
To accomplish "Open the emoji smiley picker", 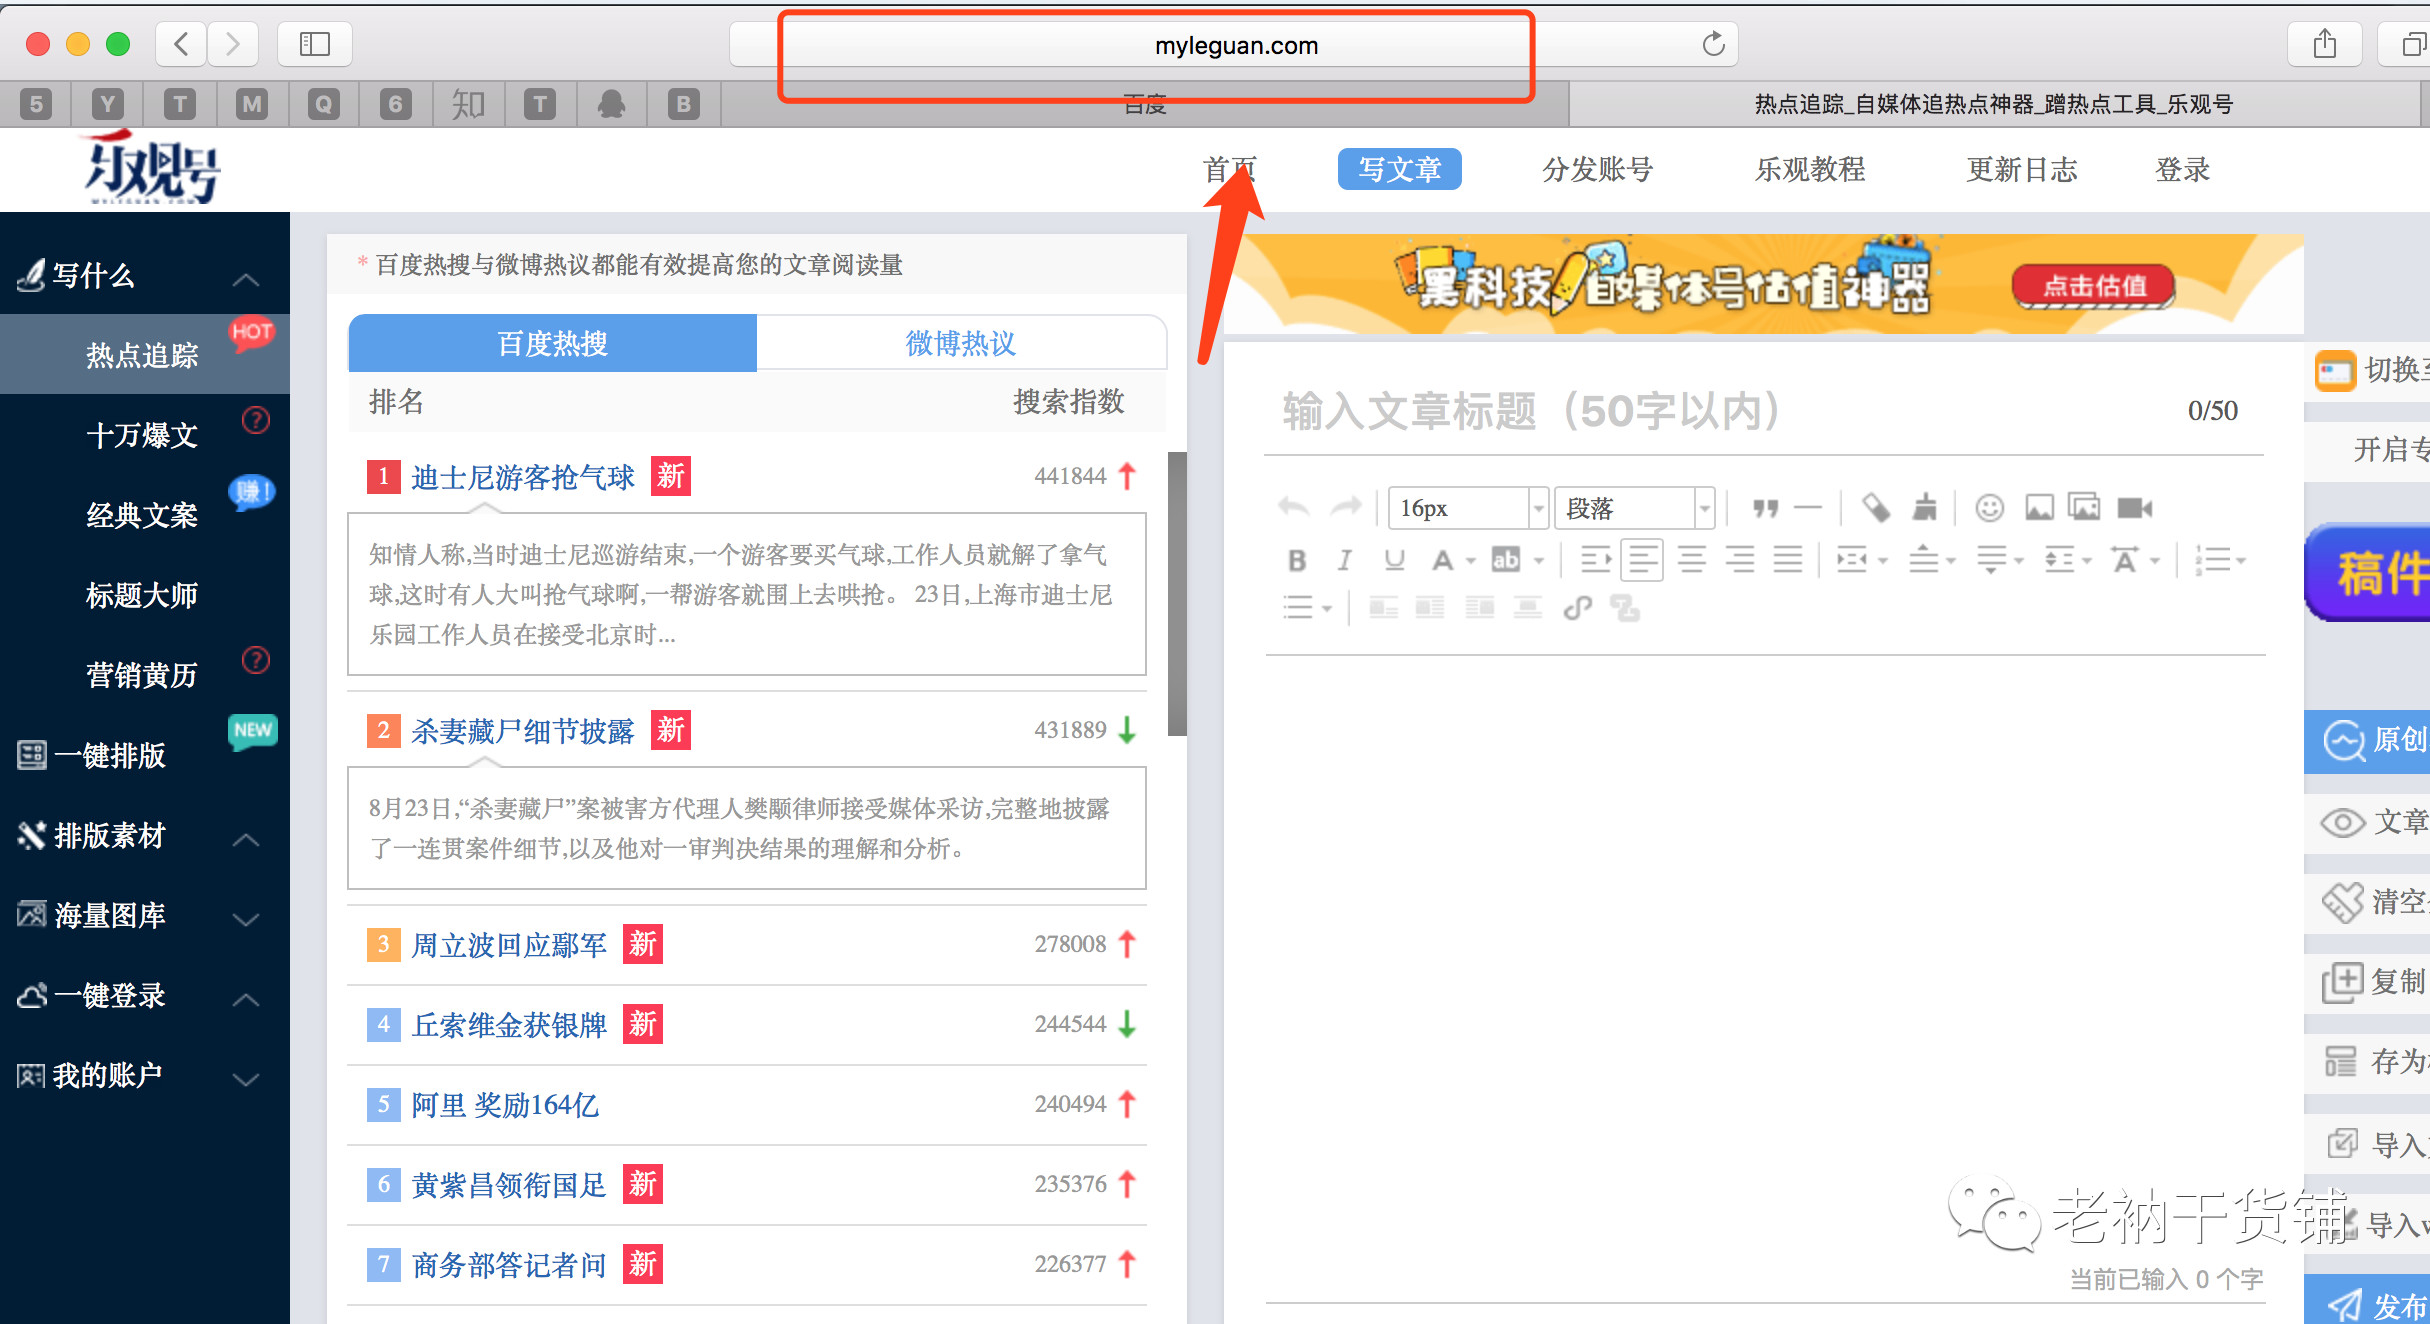I will (1990, 508).
